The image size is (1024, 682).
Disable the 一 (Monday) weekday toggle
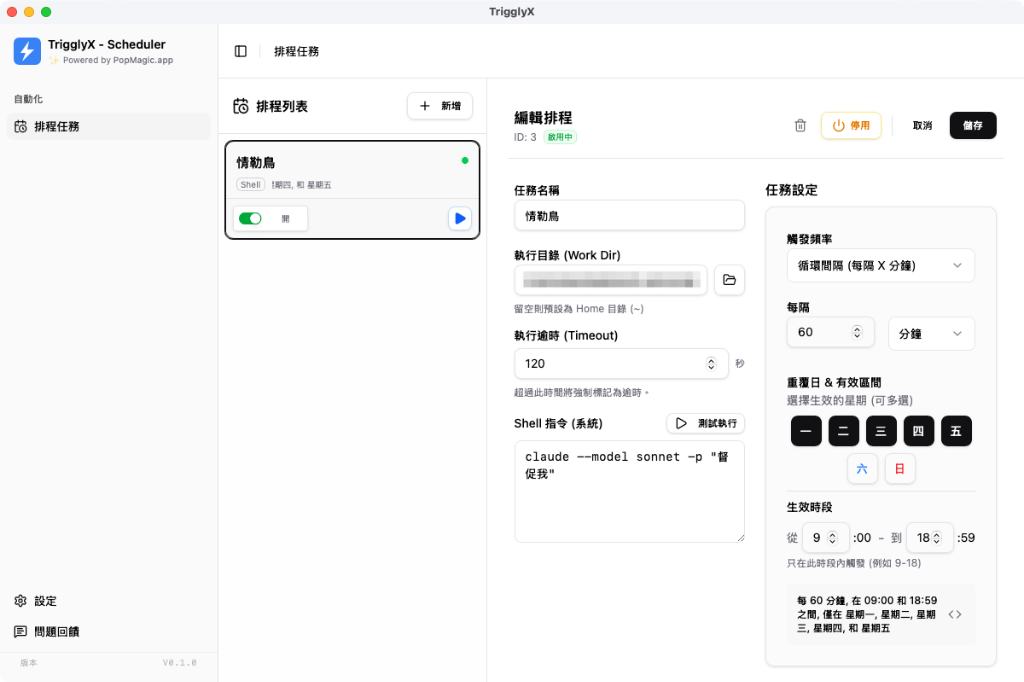(805, 430)
